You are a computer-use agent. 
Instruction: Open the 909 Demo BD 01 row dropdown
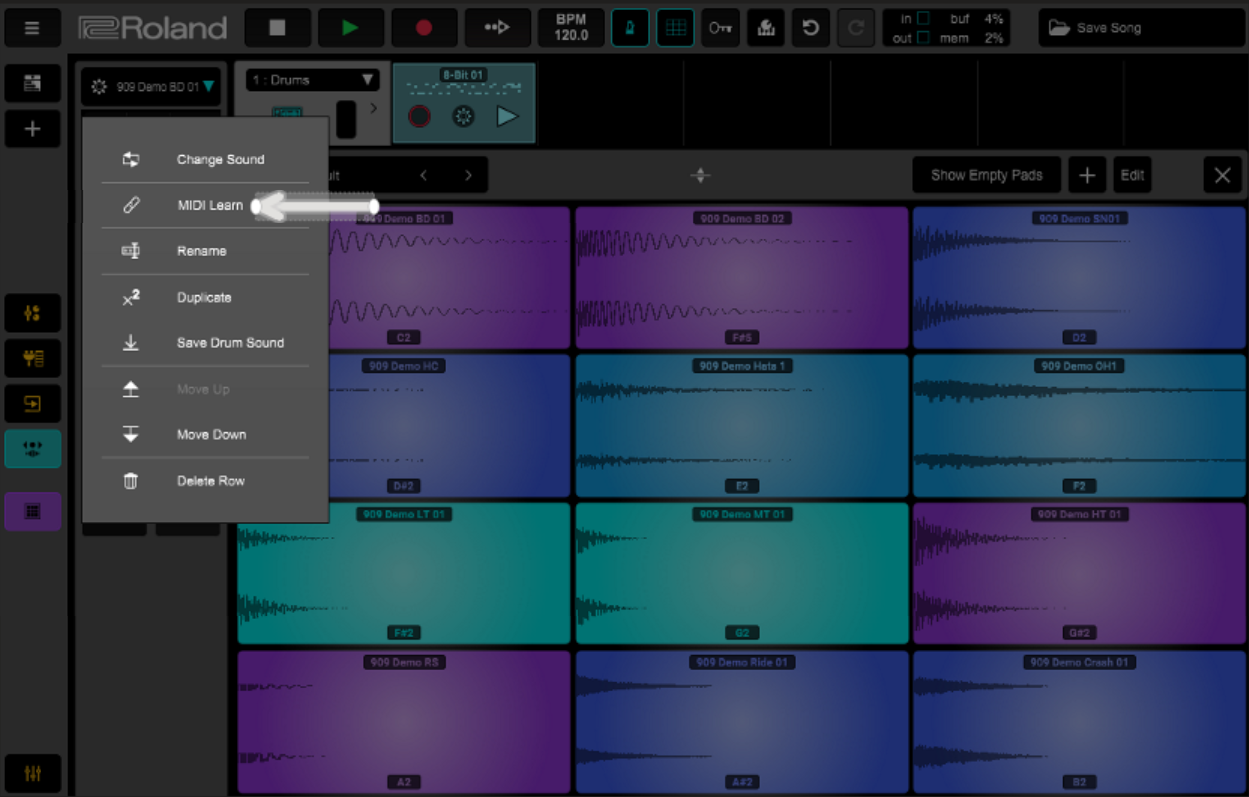click(209, 87)
